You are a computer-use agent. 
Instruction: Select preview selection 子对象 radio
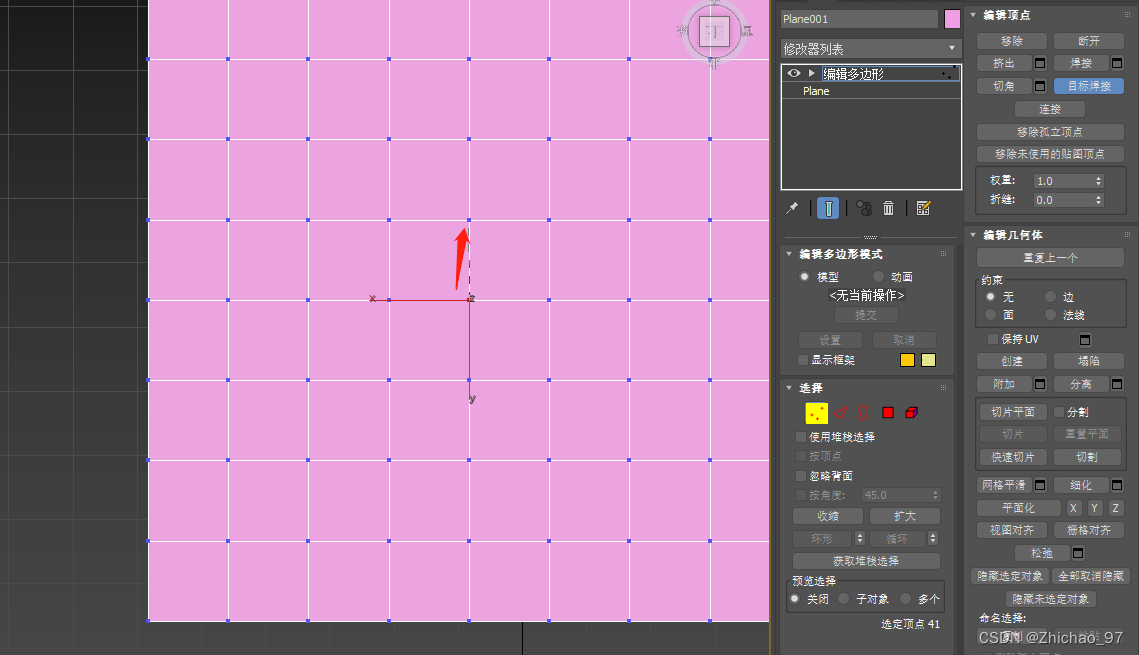click(x=843, y=599)
